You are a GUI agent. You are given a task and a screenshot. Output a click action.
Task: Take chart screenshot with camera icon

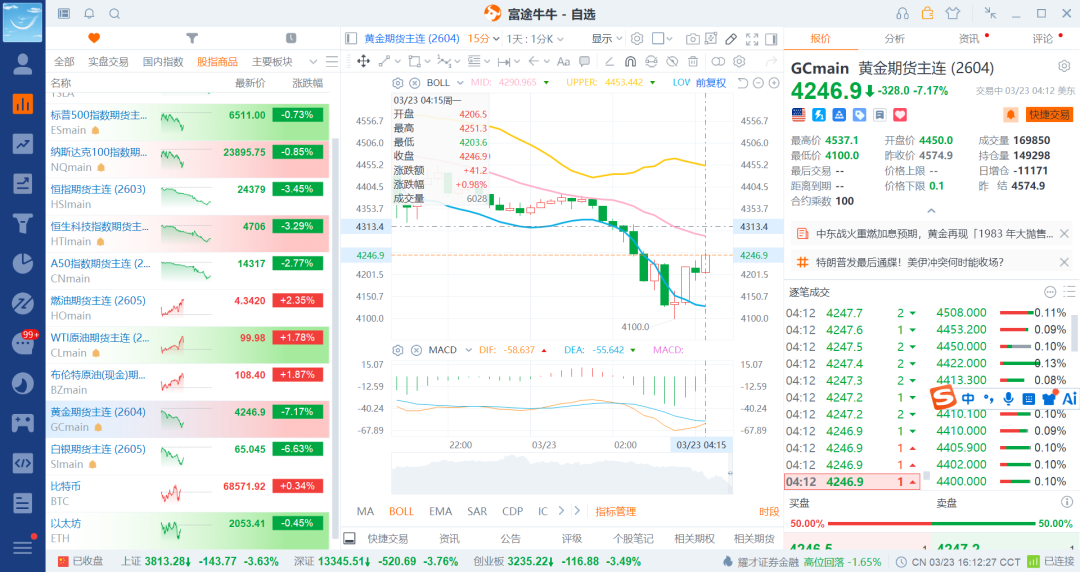(692, 39)
